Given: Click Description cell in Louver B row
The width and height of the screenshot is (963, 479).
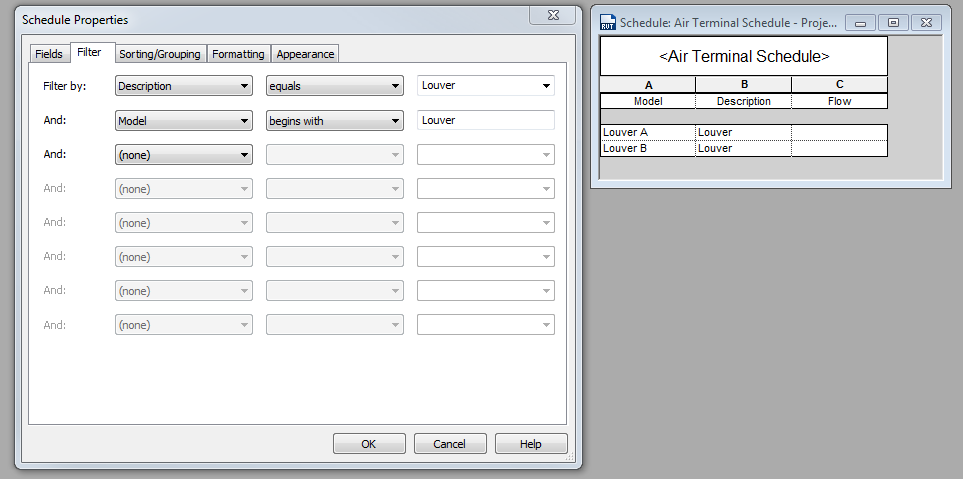Looking at the screenshot, I should 744,148.
